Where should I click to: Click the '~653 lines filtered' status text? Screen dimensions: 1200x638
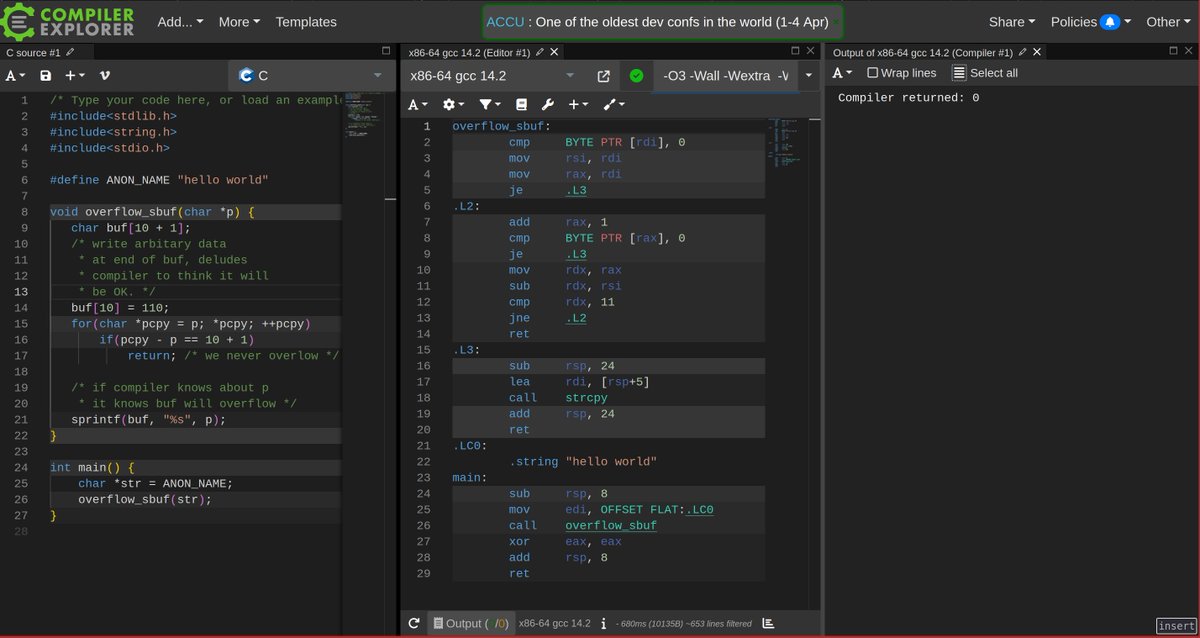coord(702,624)
